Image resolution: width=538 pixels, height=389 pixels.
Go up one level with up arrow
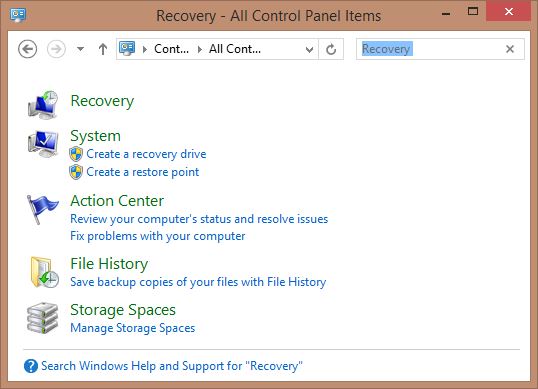click(103, 49)
